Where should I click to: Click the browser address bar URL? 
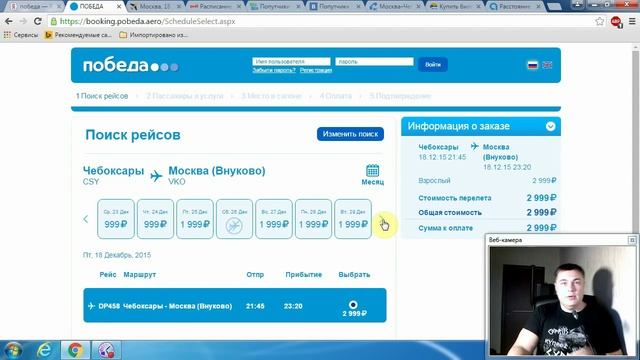(147, 21)
